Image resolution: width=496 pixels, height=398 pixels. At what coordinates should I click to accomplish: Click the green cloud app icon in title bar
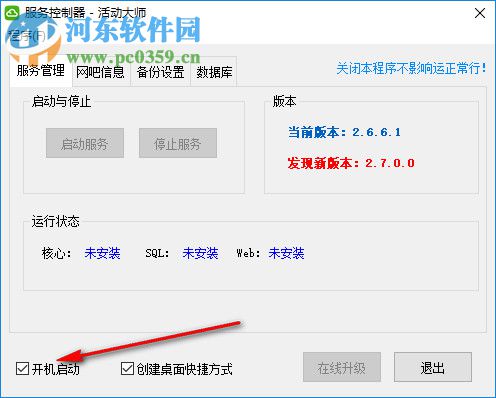[x=12, y=13]
